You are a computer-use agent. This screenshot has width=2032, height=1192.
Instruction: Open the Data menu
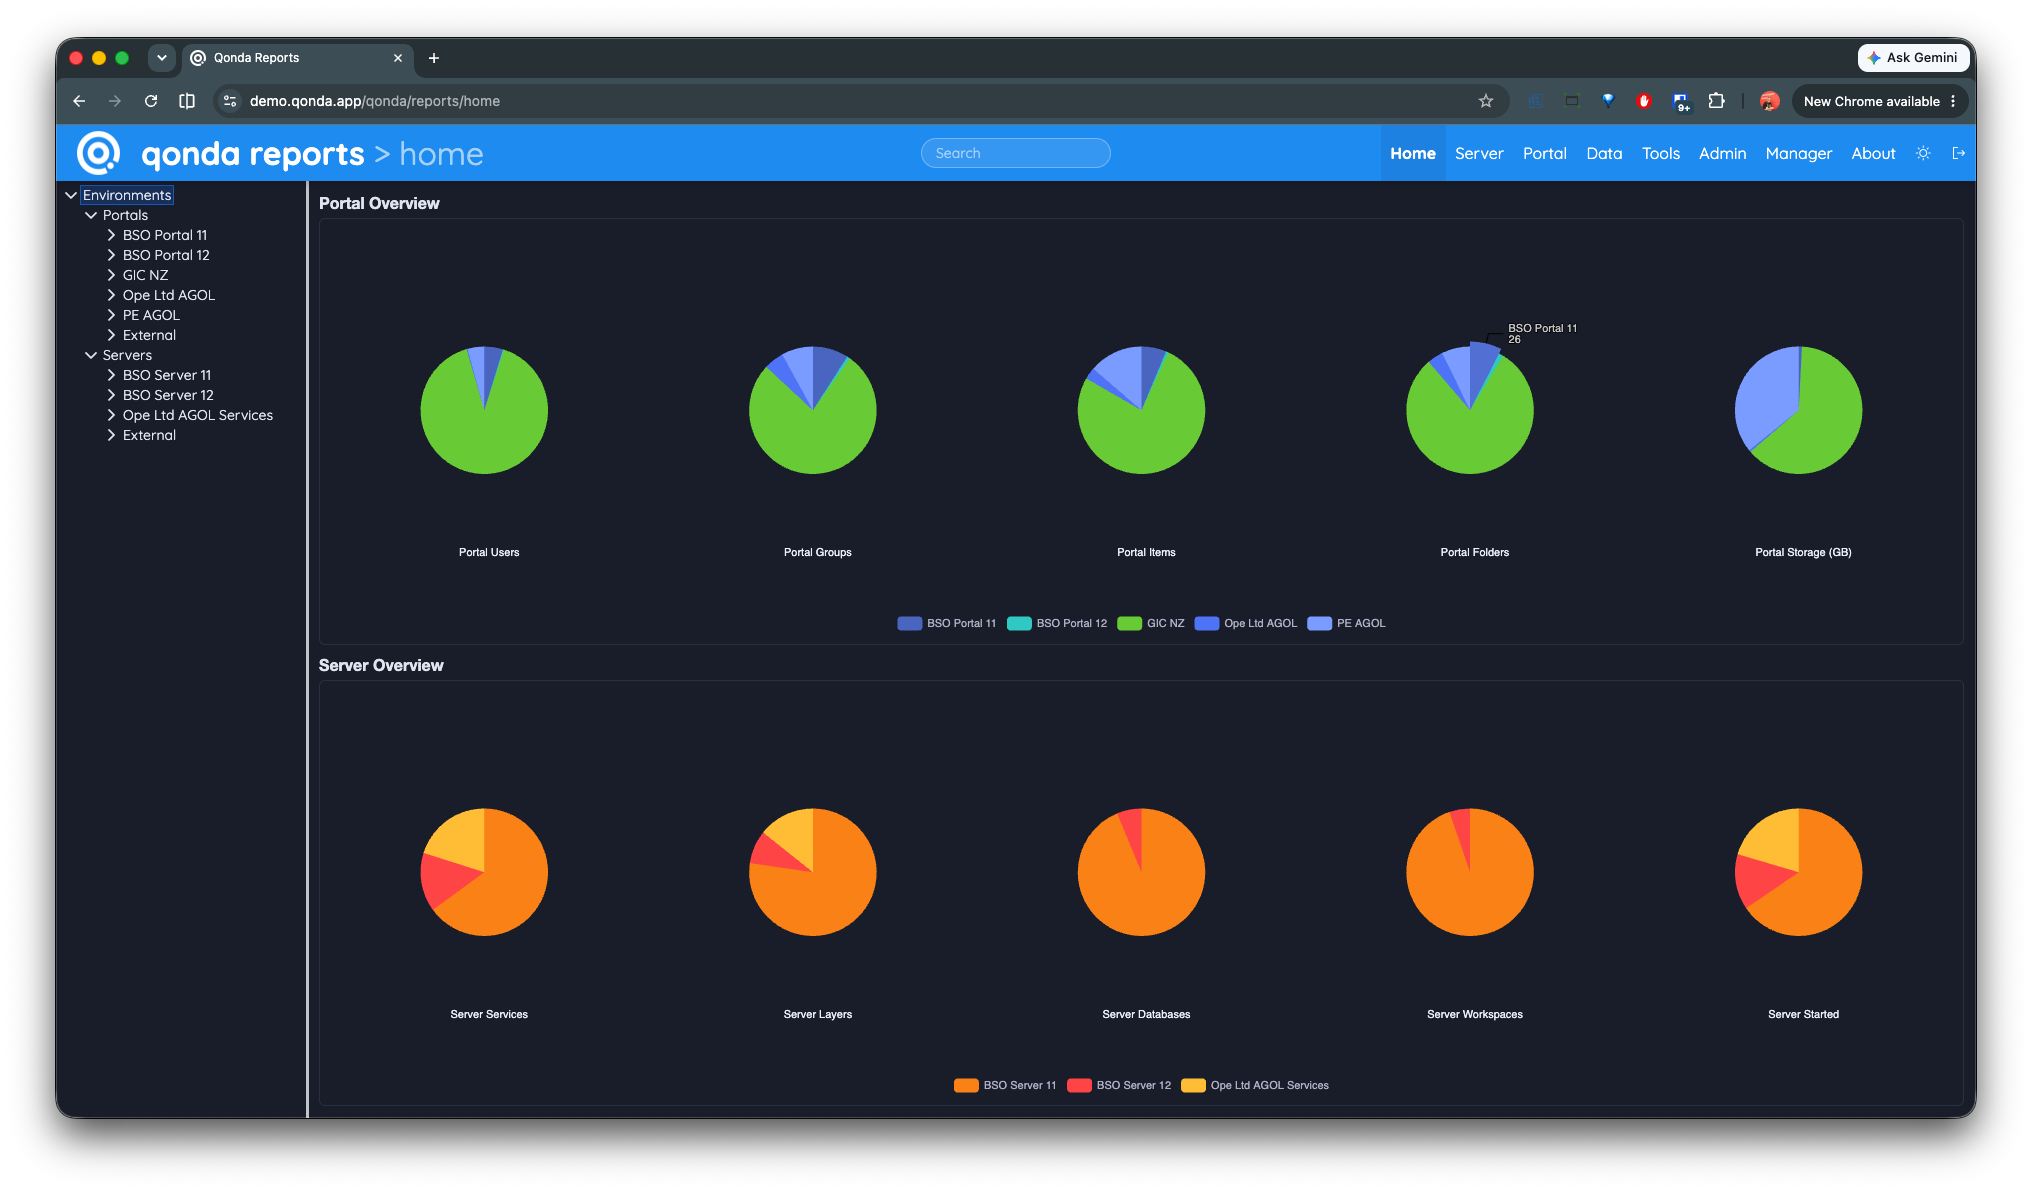1604,153
